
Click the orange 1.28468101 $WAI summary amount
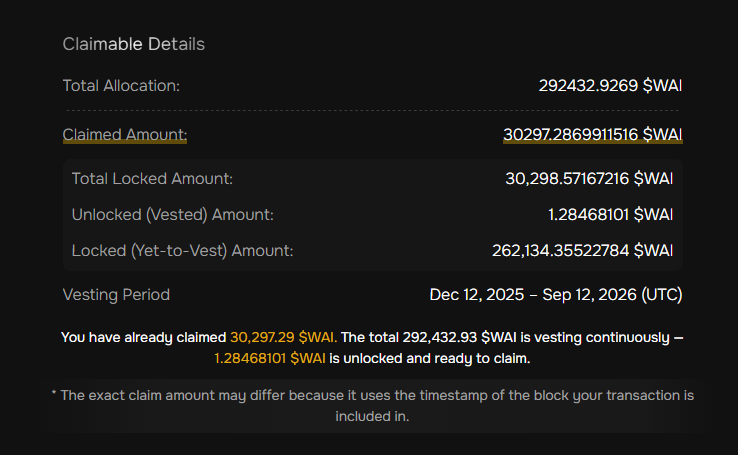click(x=270, y=358)
